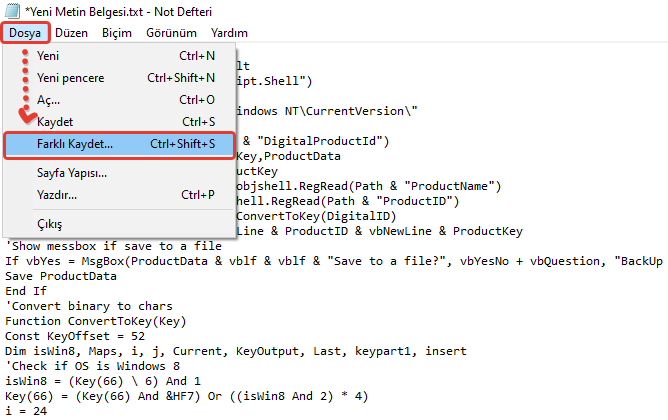Image resolution: width=668 pixels, height=420 pixels.
Task: Select Farklı Kaydet... in the menu
Action: [x=75, y=144]
